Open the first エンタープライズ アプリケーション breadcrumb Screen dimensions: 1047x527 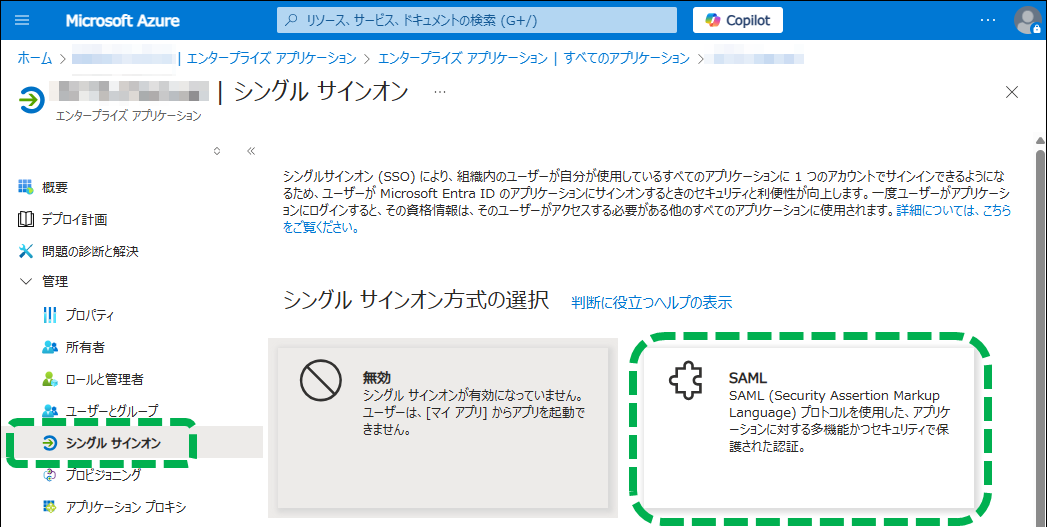[x=272, y=58]
